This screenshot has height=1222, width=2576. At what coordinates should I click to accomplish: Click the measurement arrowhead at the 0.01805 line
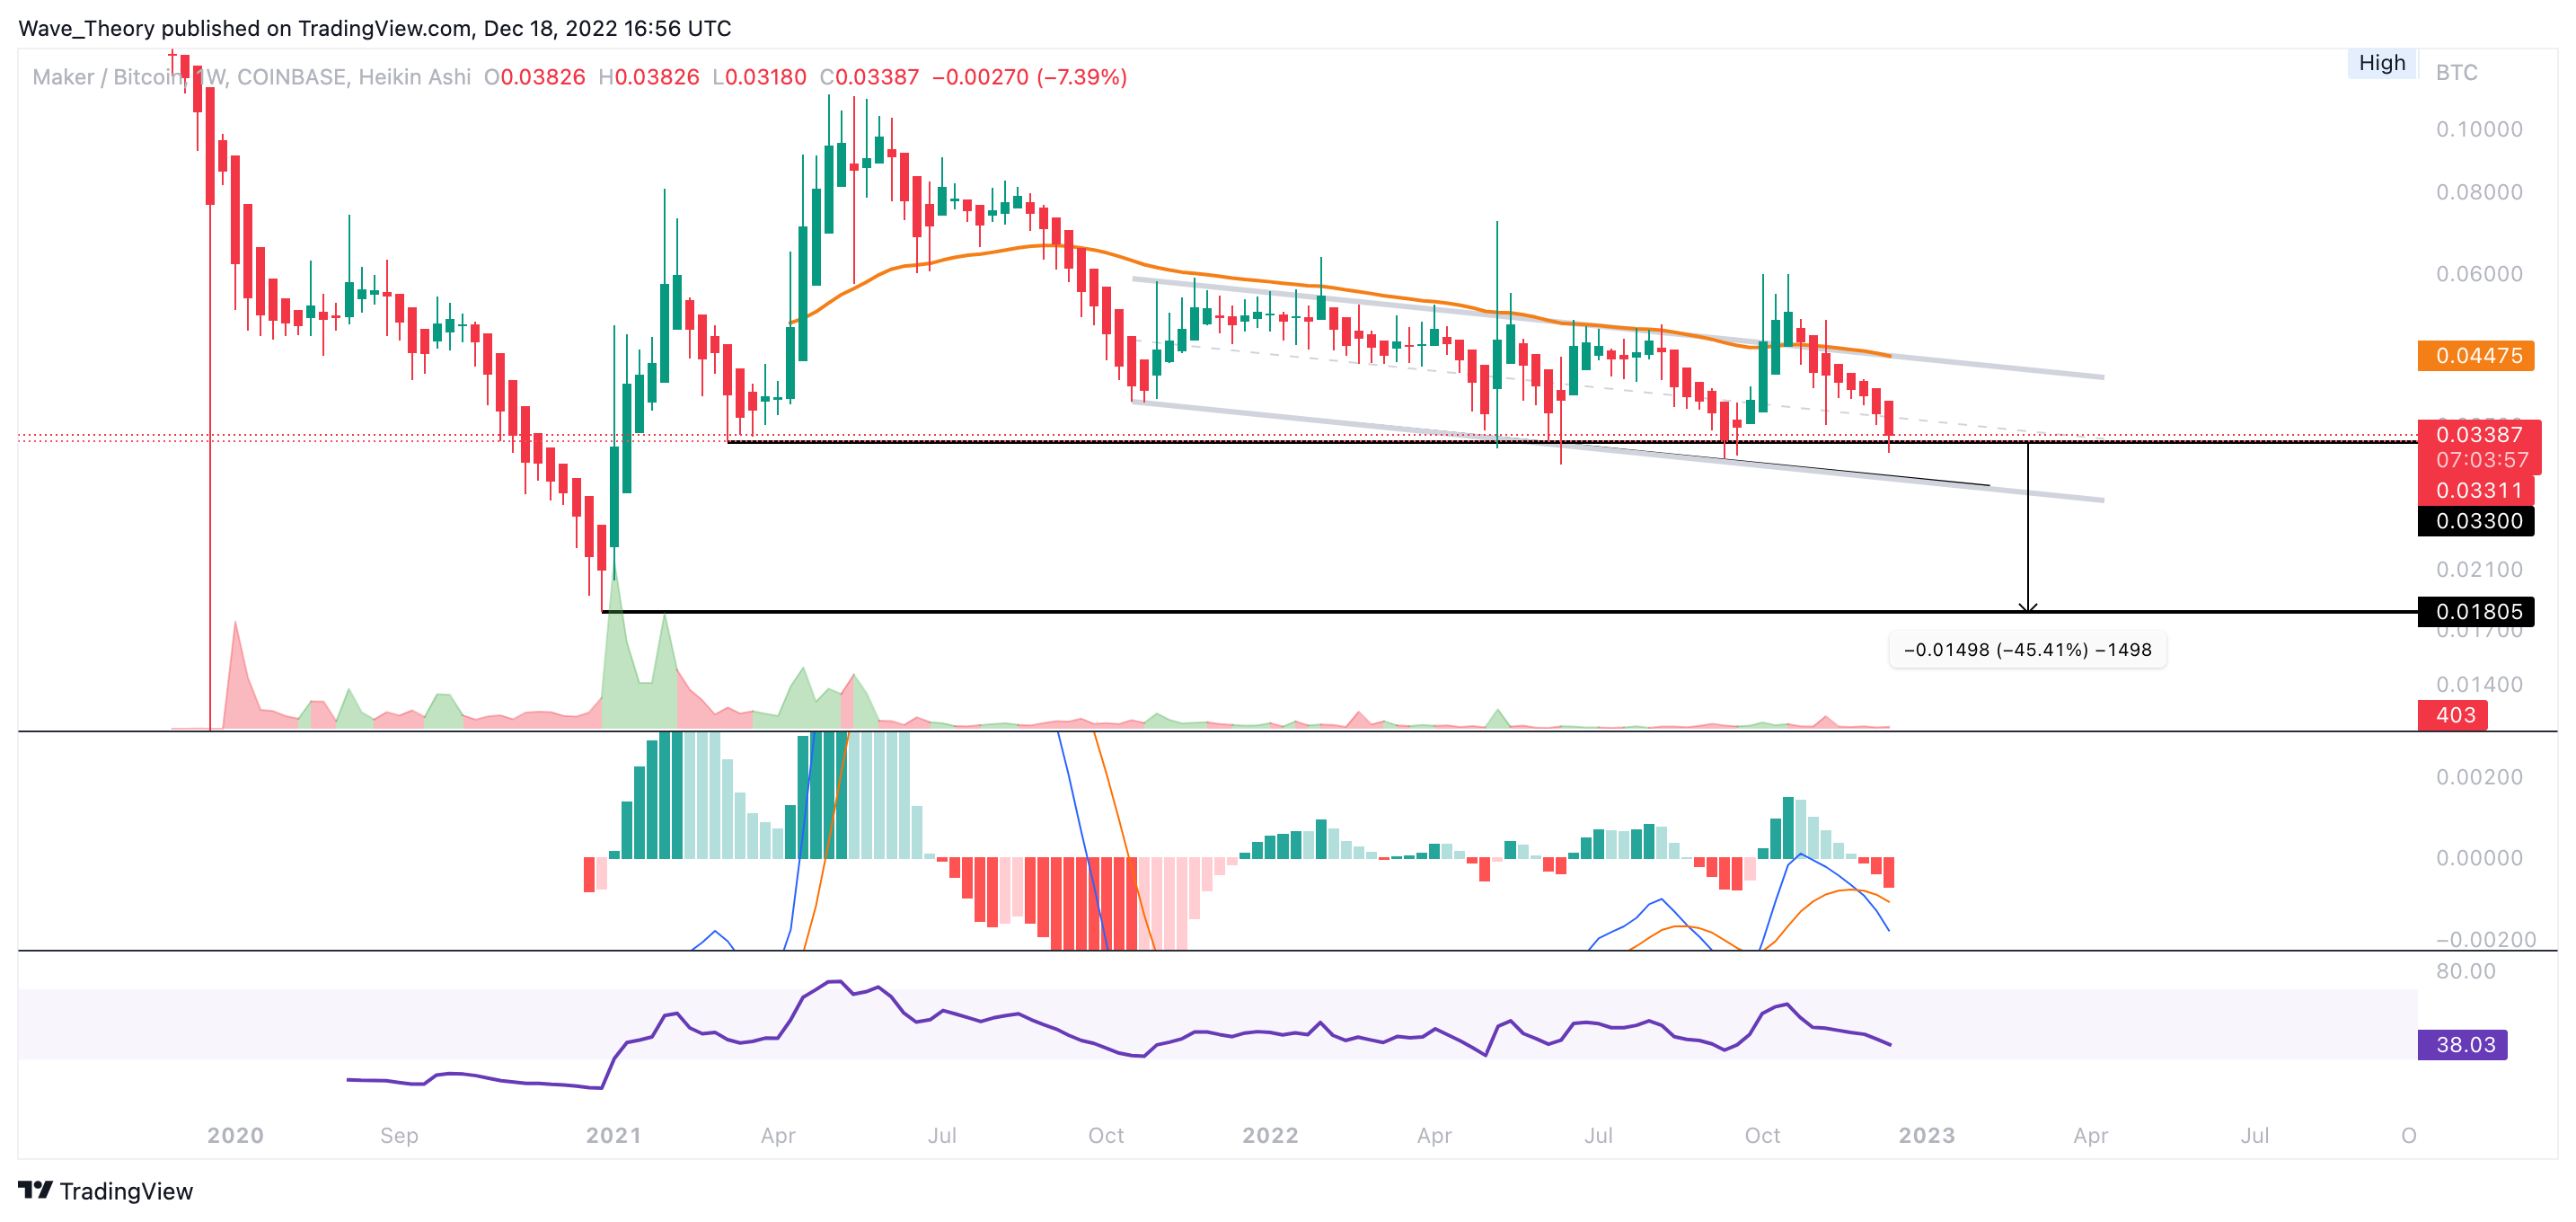click(x=2028, y=607)
